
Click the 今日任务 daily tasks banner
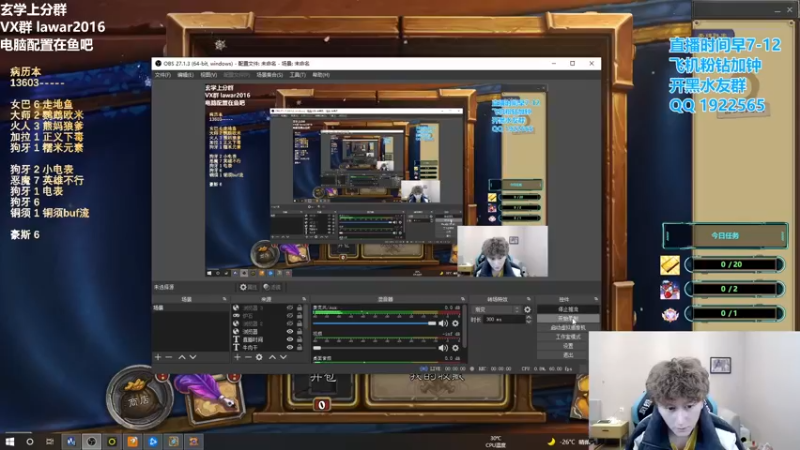725,236
